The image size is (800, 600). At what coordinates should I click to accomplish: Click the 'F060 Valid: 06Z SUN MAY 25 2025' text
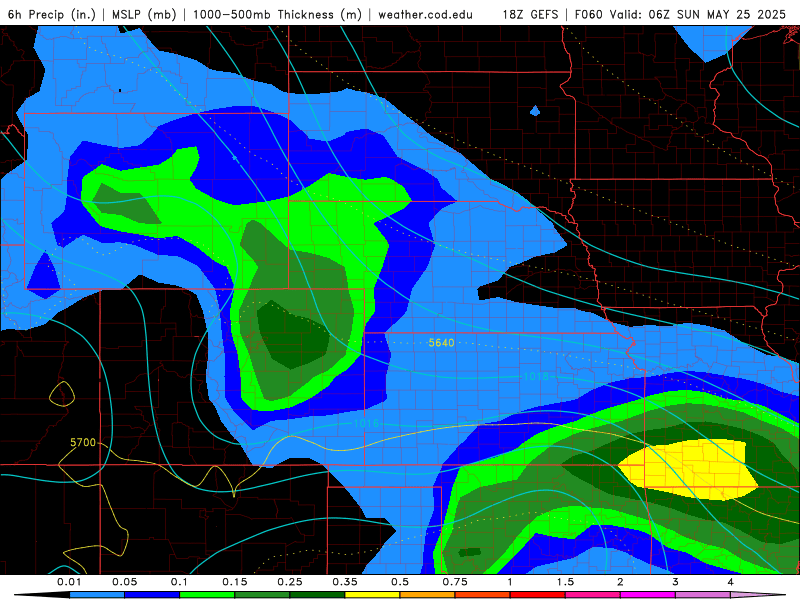click(x=680, y=14)
